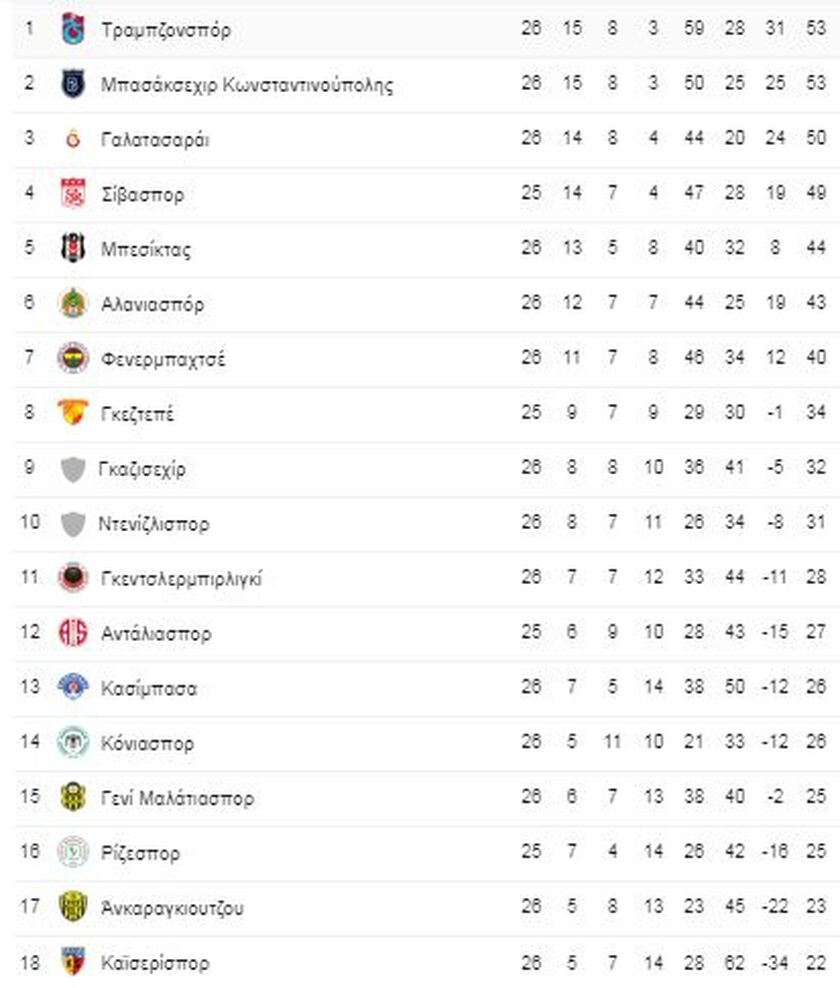Select the Κόνιασπορ team name
The width and height of the screenshot is (840, 988).
coord(148,743)
